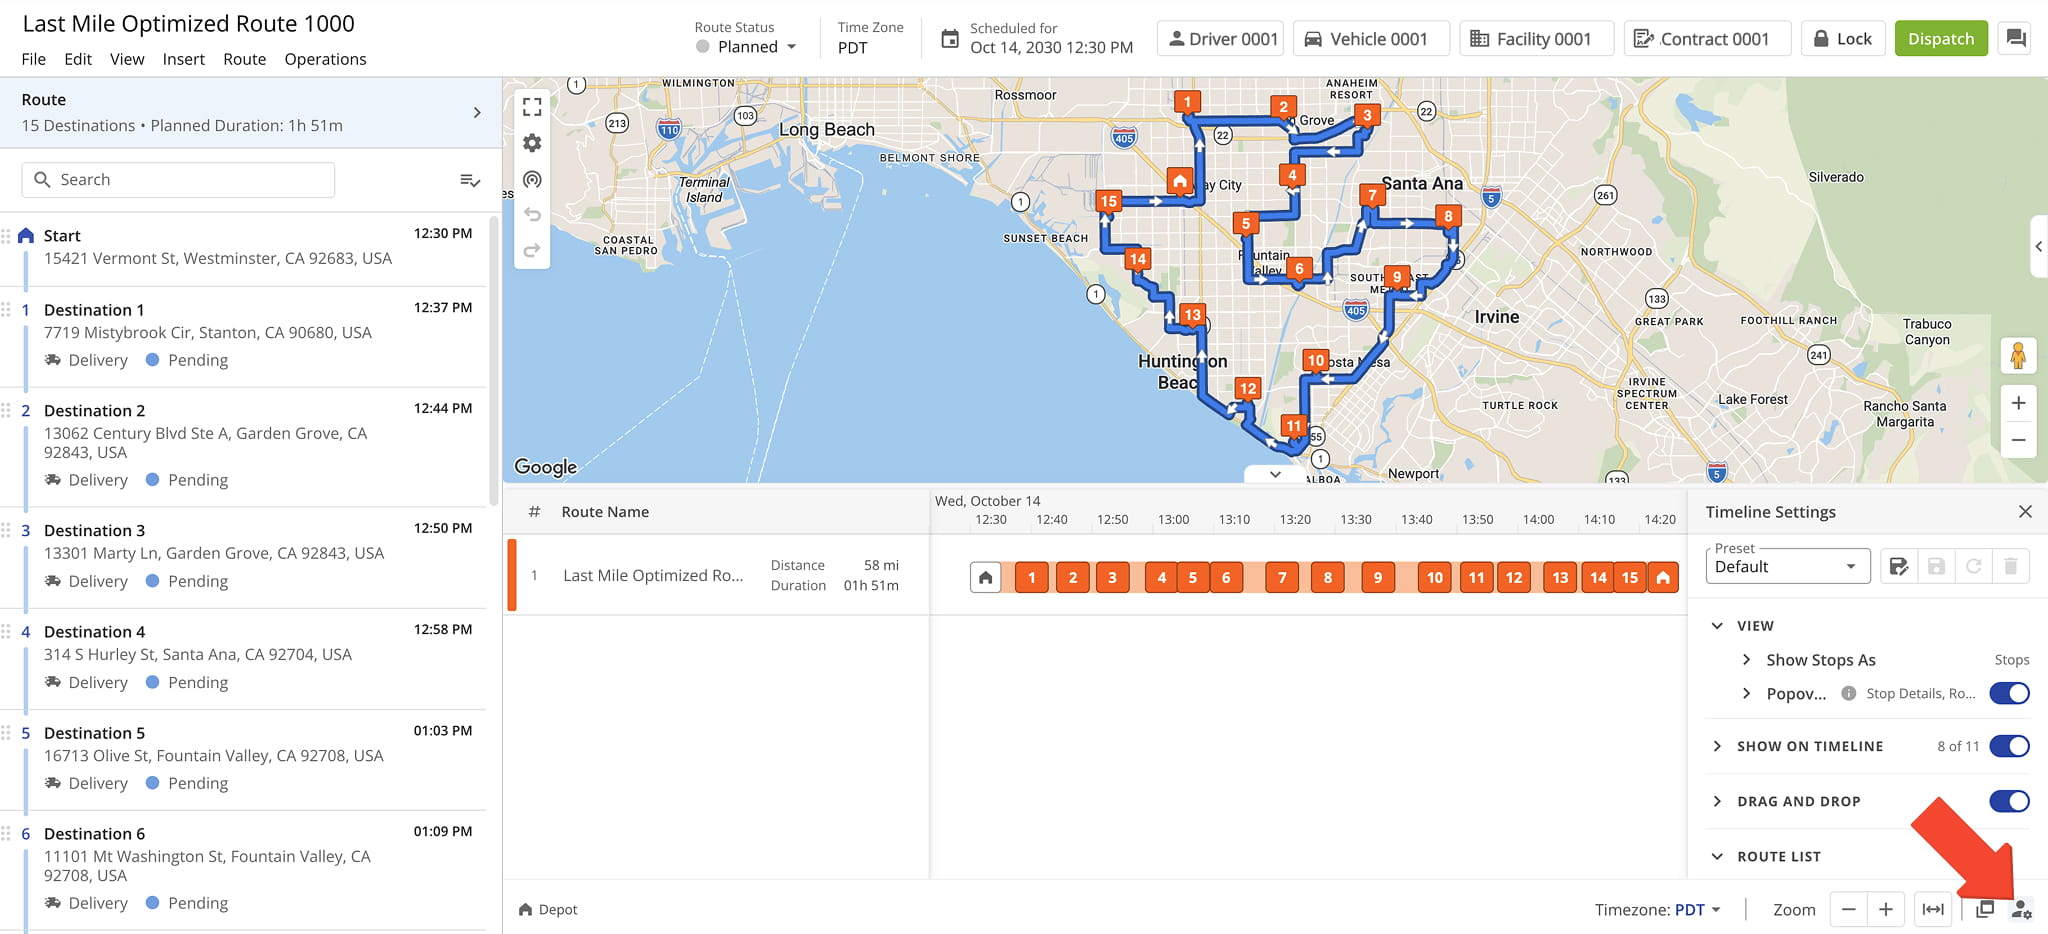The image size is (2048, 934).
Task: Zoom in on the map
Action: (x=2018, y=403)
